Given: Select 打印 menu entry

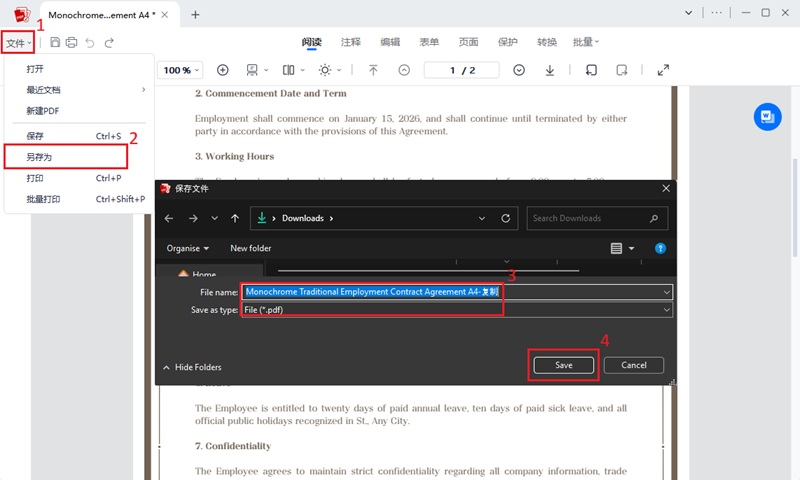Looking at the screenshot, I should (x=79, y=178).
